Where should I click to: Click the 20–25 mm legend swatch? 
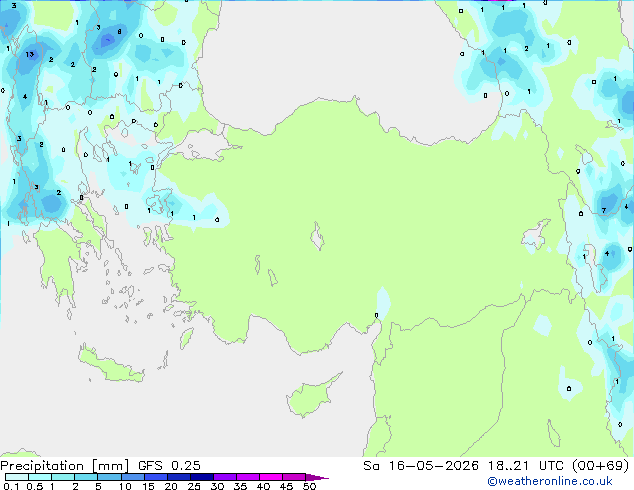click(x=178, y=477)
